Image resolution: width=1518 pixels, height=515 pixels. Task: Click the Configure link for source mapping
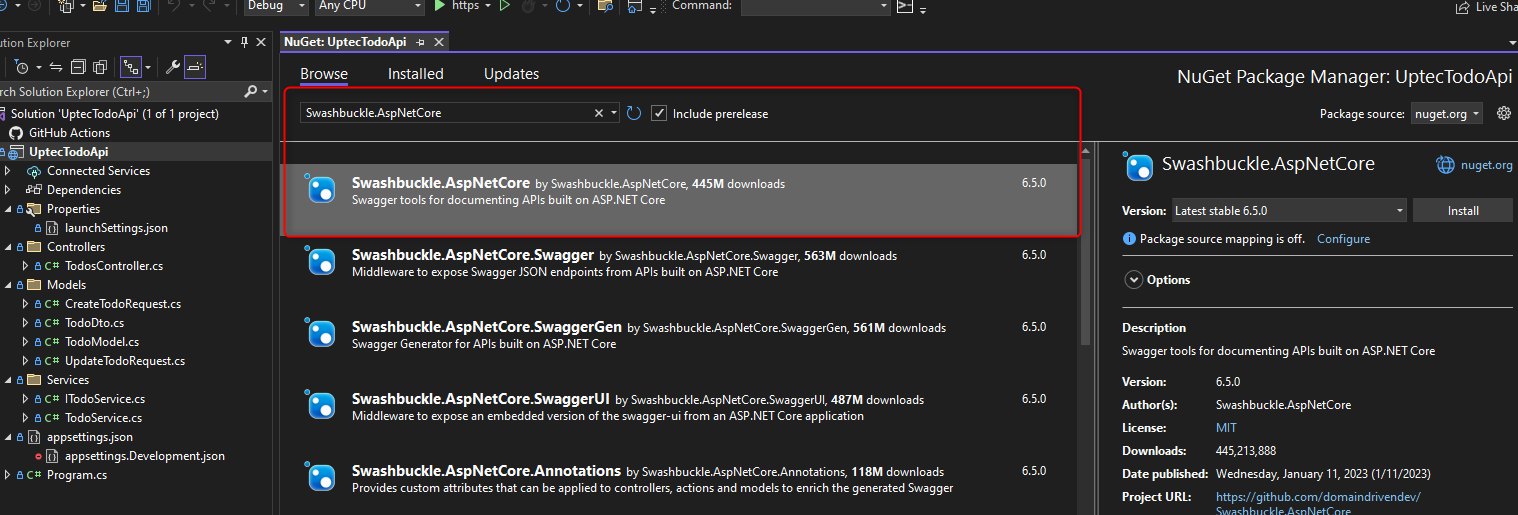point(1343,239)
